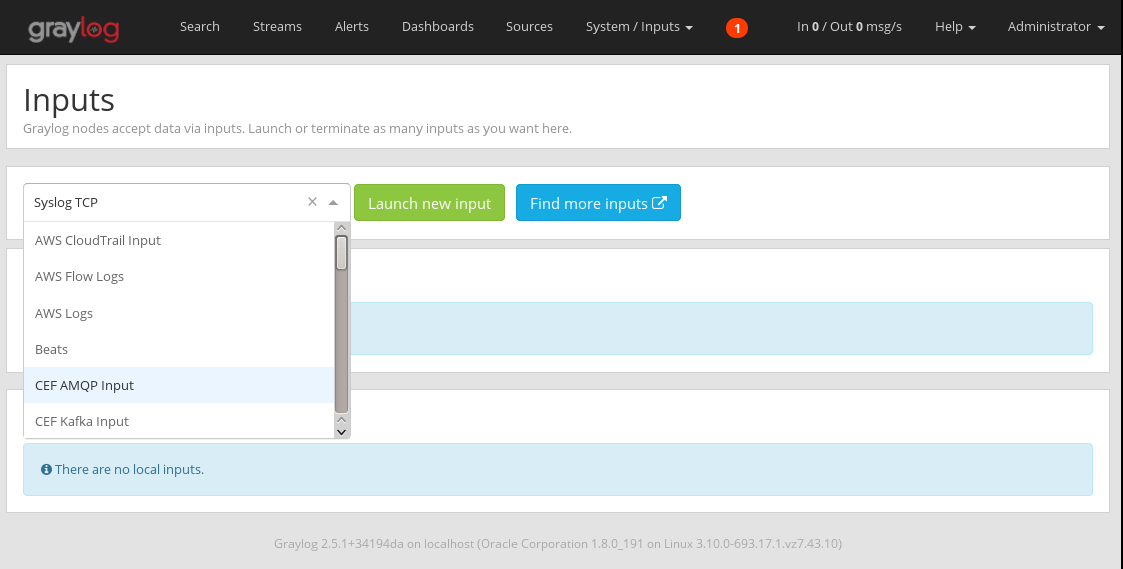
Task: Choose CEF AMQP Input option
Action: click(x=179, y=385)
